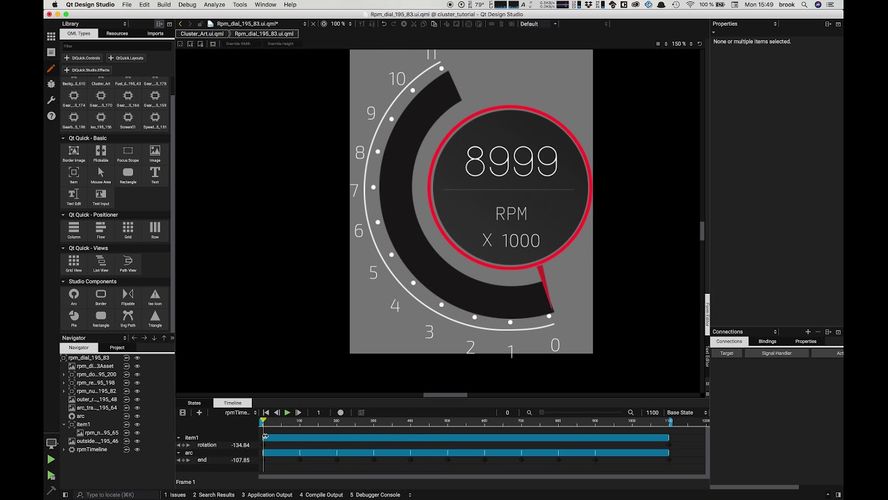This screenshot has width=888, height=500.
Task: Select the Triangle studio component
Action: click(x=155, y=317)
